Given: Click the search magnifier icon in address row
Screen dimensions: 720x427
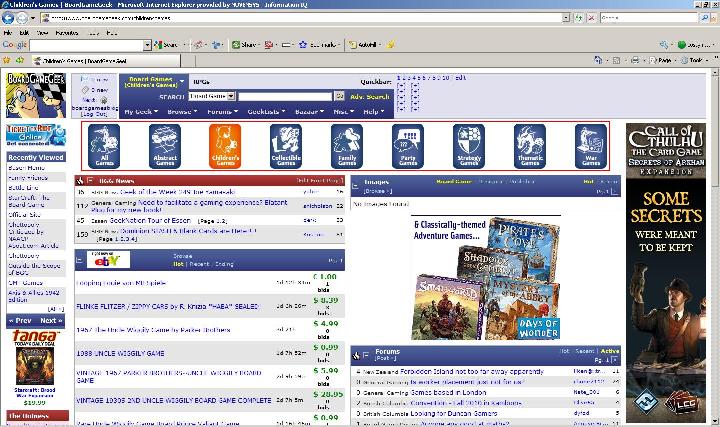Looking at the screenshot, I should click(x=704, y=18).
